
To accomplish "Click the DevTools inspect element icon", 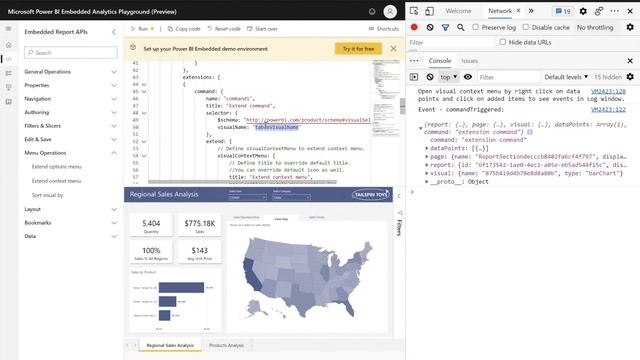I will click(414, 11).
